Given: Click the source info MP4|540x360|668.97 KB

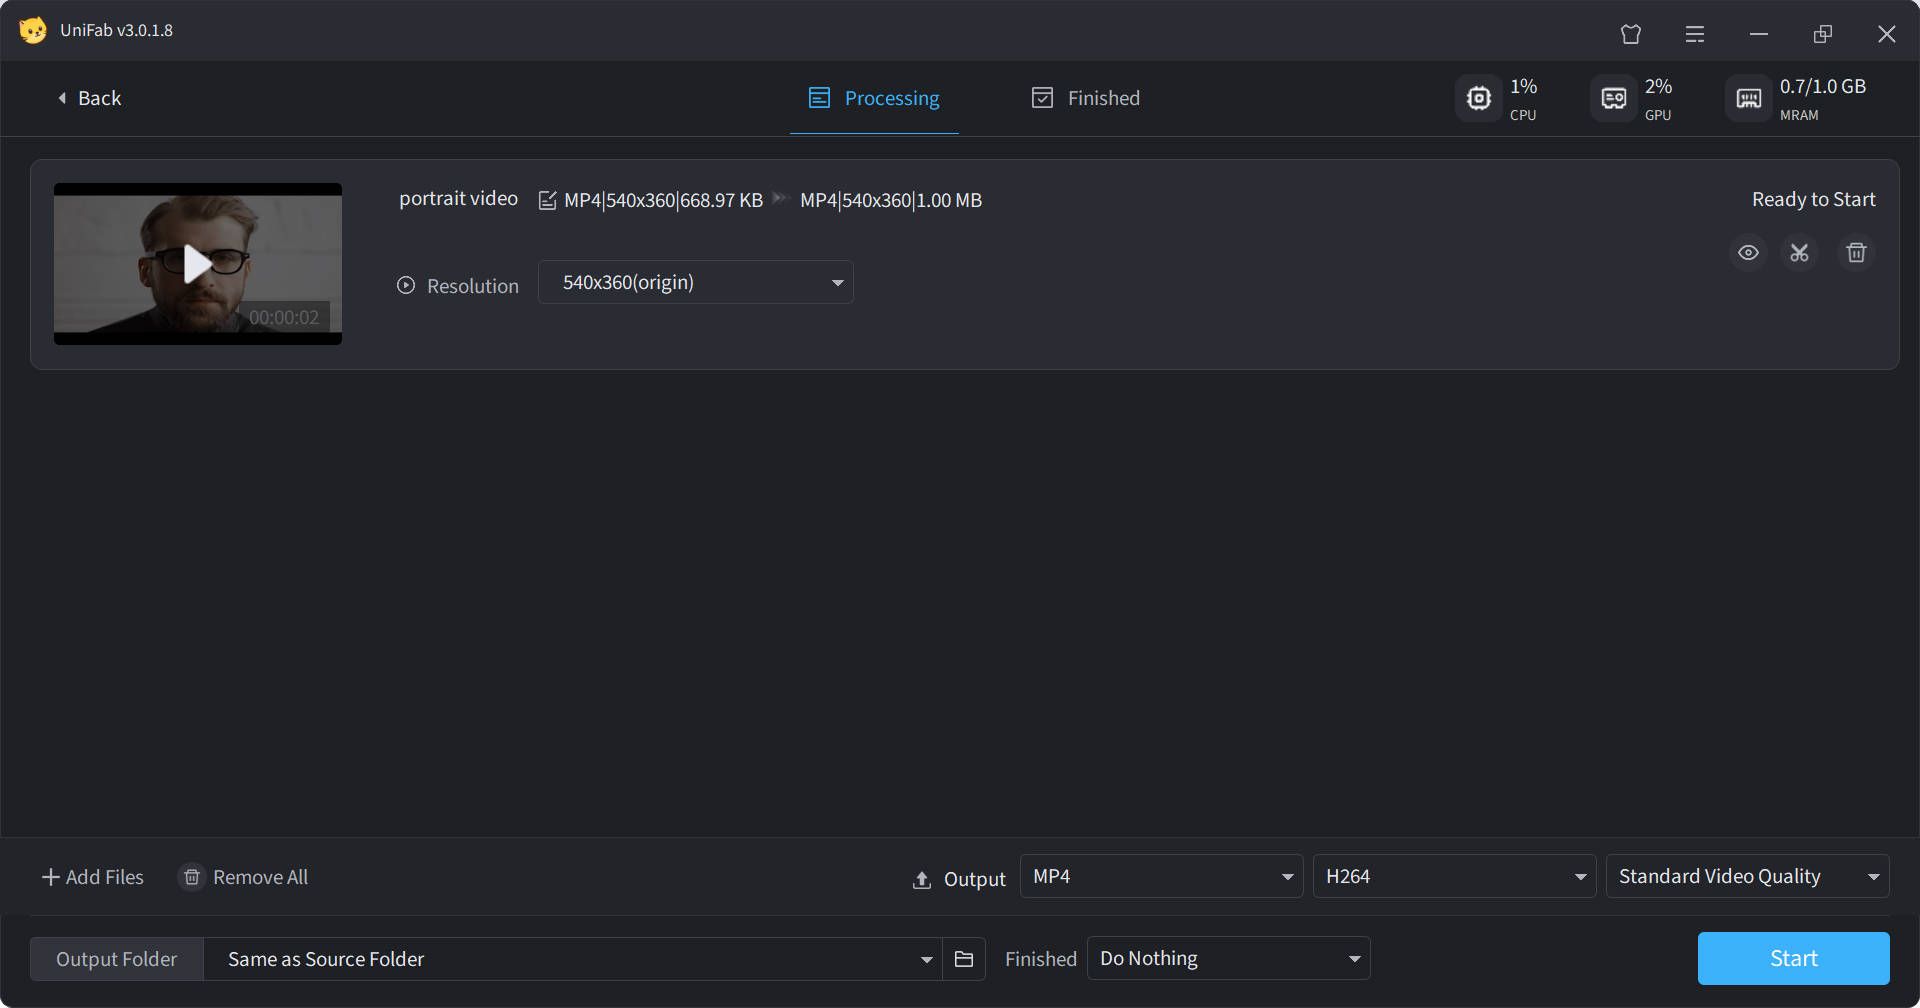Looking at the screenshot, I should tap(664, 200).
